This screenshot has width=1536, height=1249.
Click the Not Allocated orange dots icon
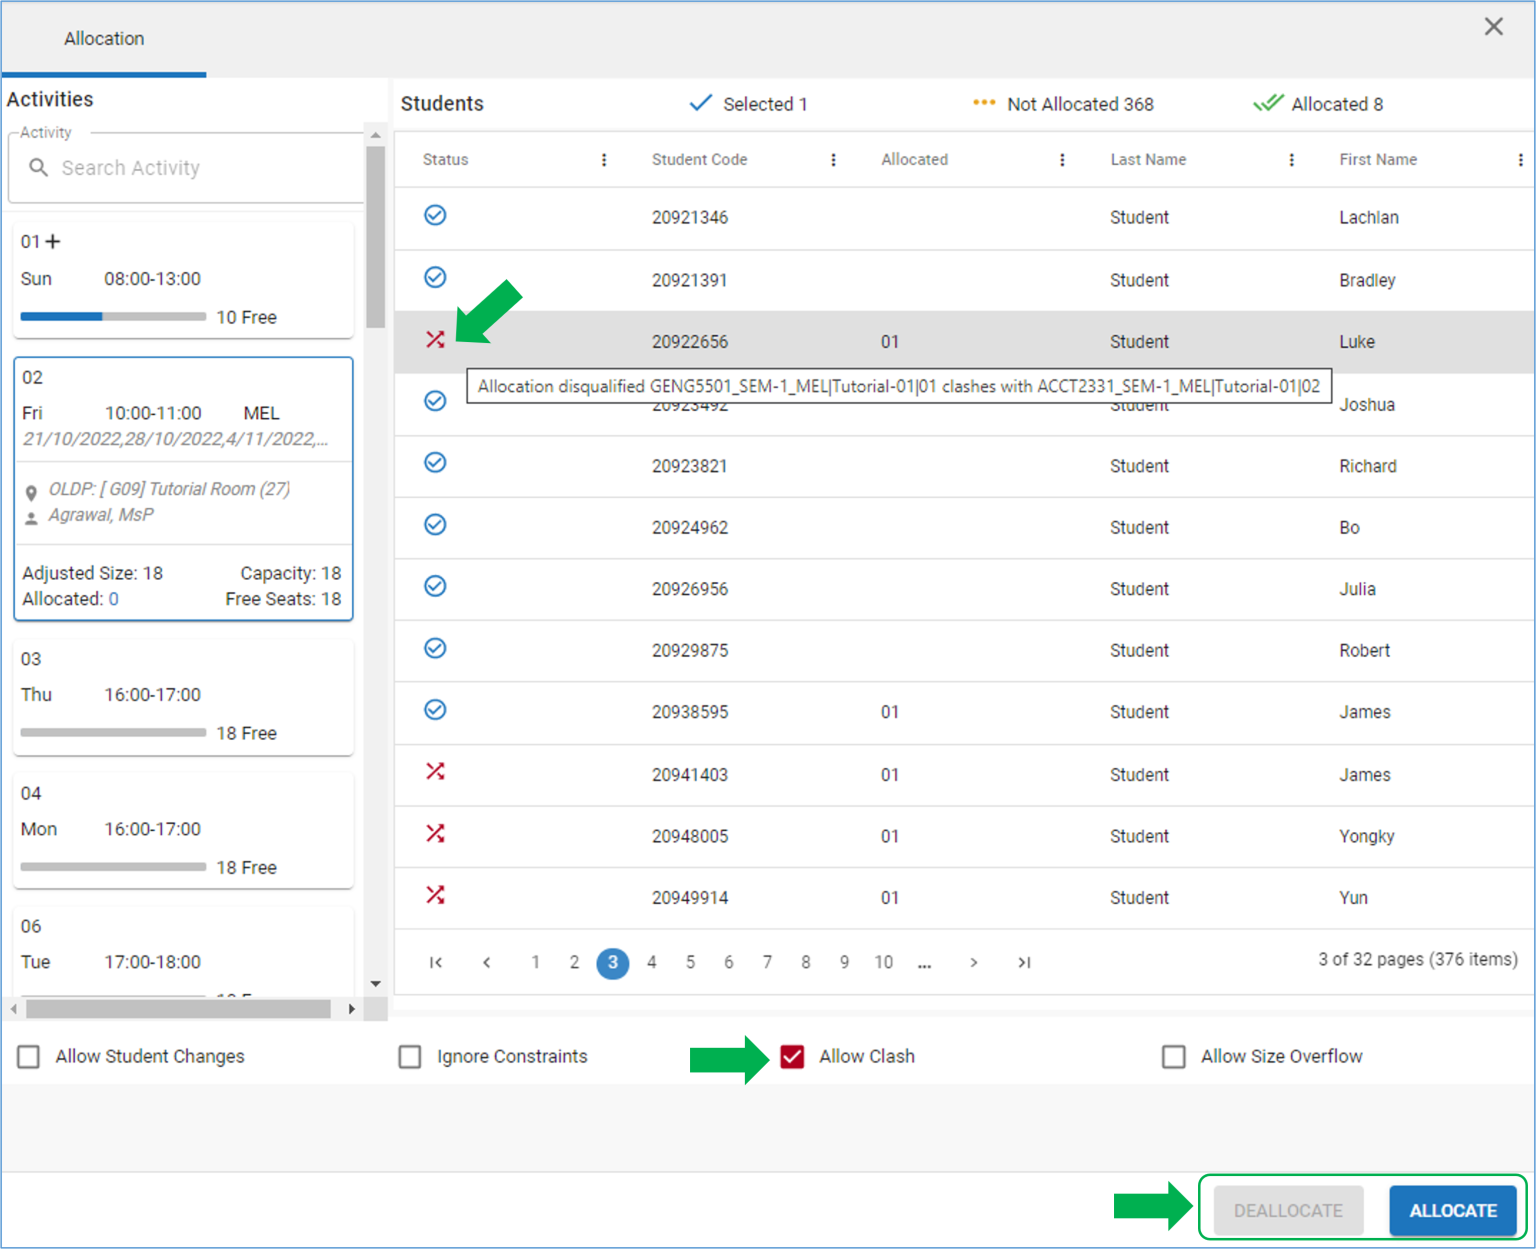pyautogui.click(x=984, y=103)
